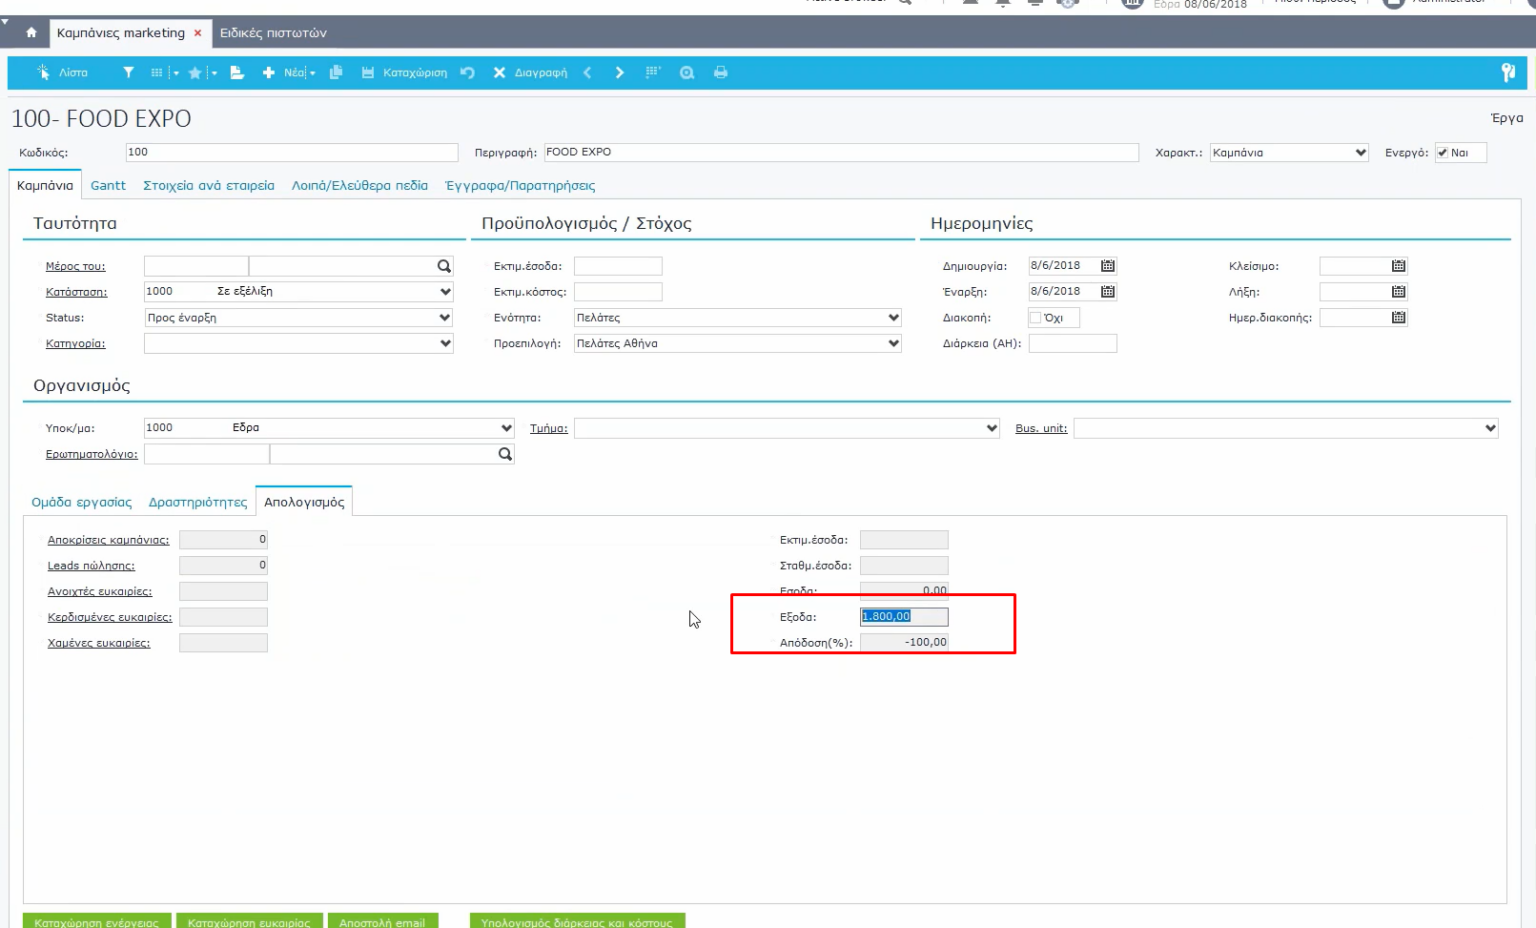Click the Καταχώριση save button
This screenshot has height=928, width=1536.
[x=404, y=73]
